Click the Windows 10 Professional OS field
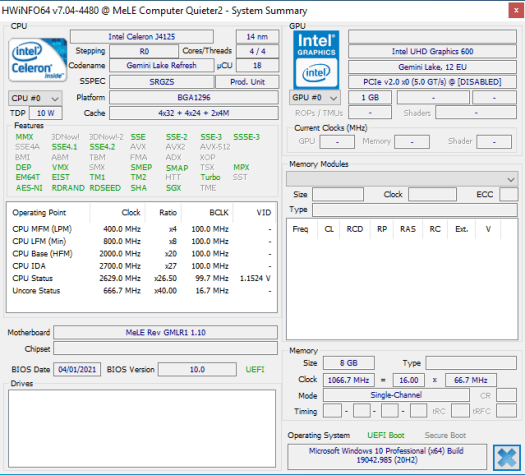Image resolution: width=525 pixels, height=475 pixels. (387, 456)
